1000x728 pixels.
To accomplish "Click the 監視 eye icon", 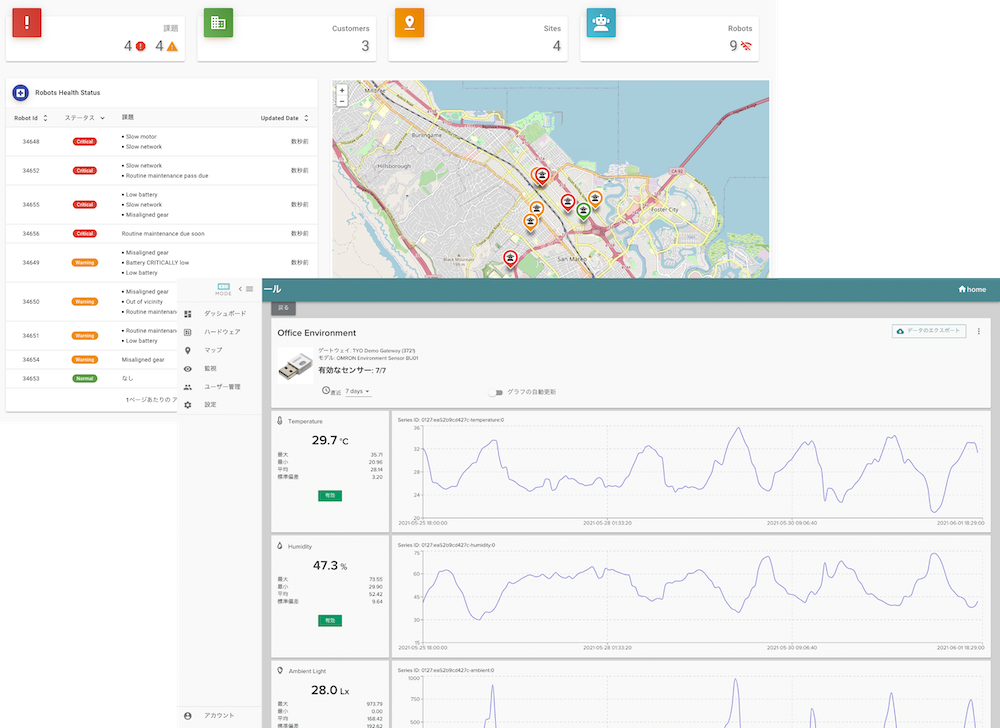I will (x=188, y=369).
